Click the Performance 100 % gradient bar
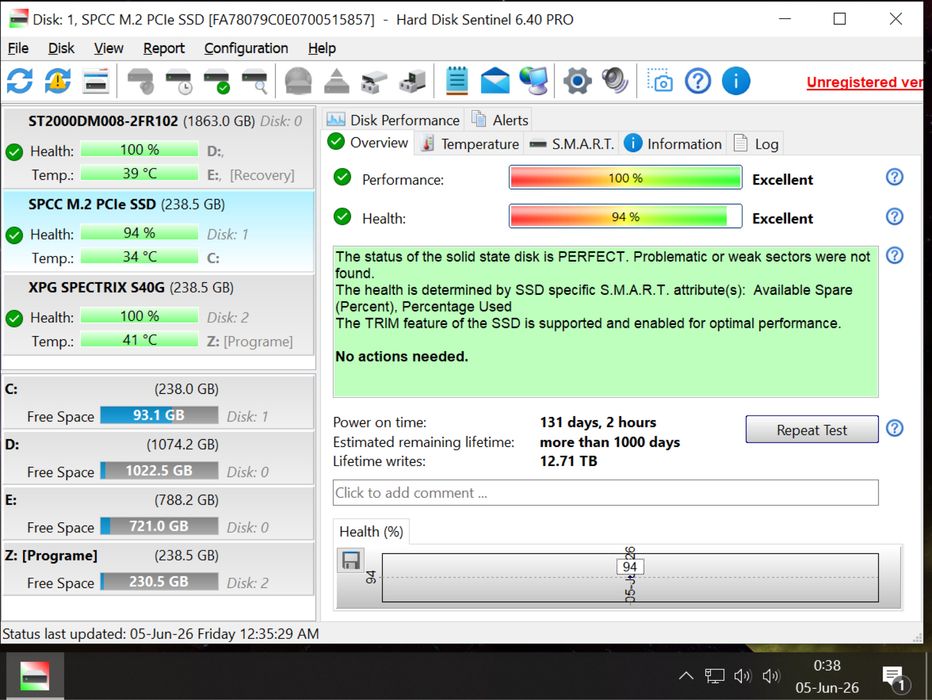 625,178
